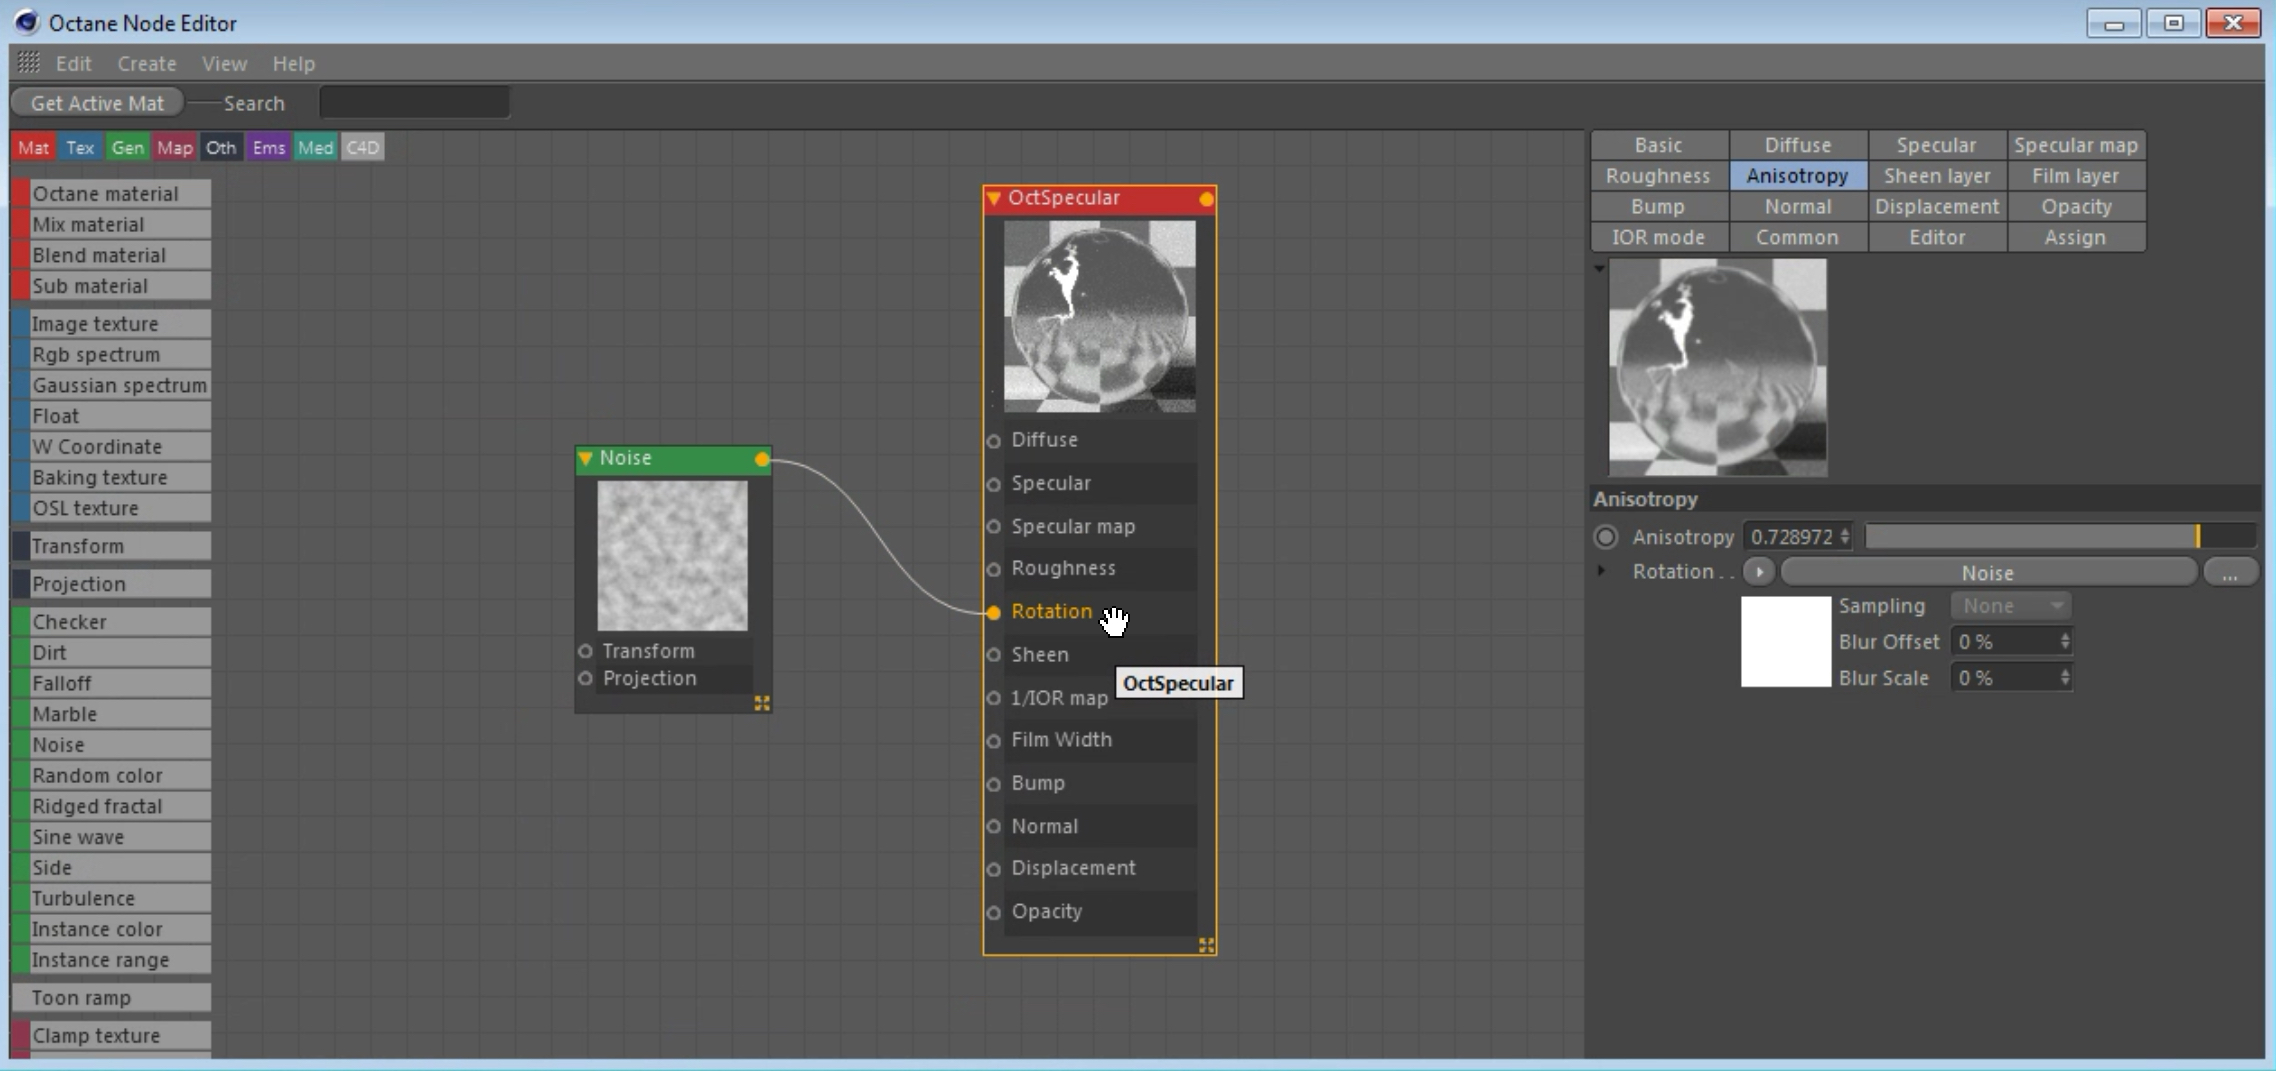The image size is (2276, 1071).
Task: Click the resize handle on the Noise node
Action: click(762, 703)
